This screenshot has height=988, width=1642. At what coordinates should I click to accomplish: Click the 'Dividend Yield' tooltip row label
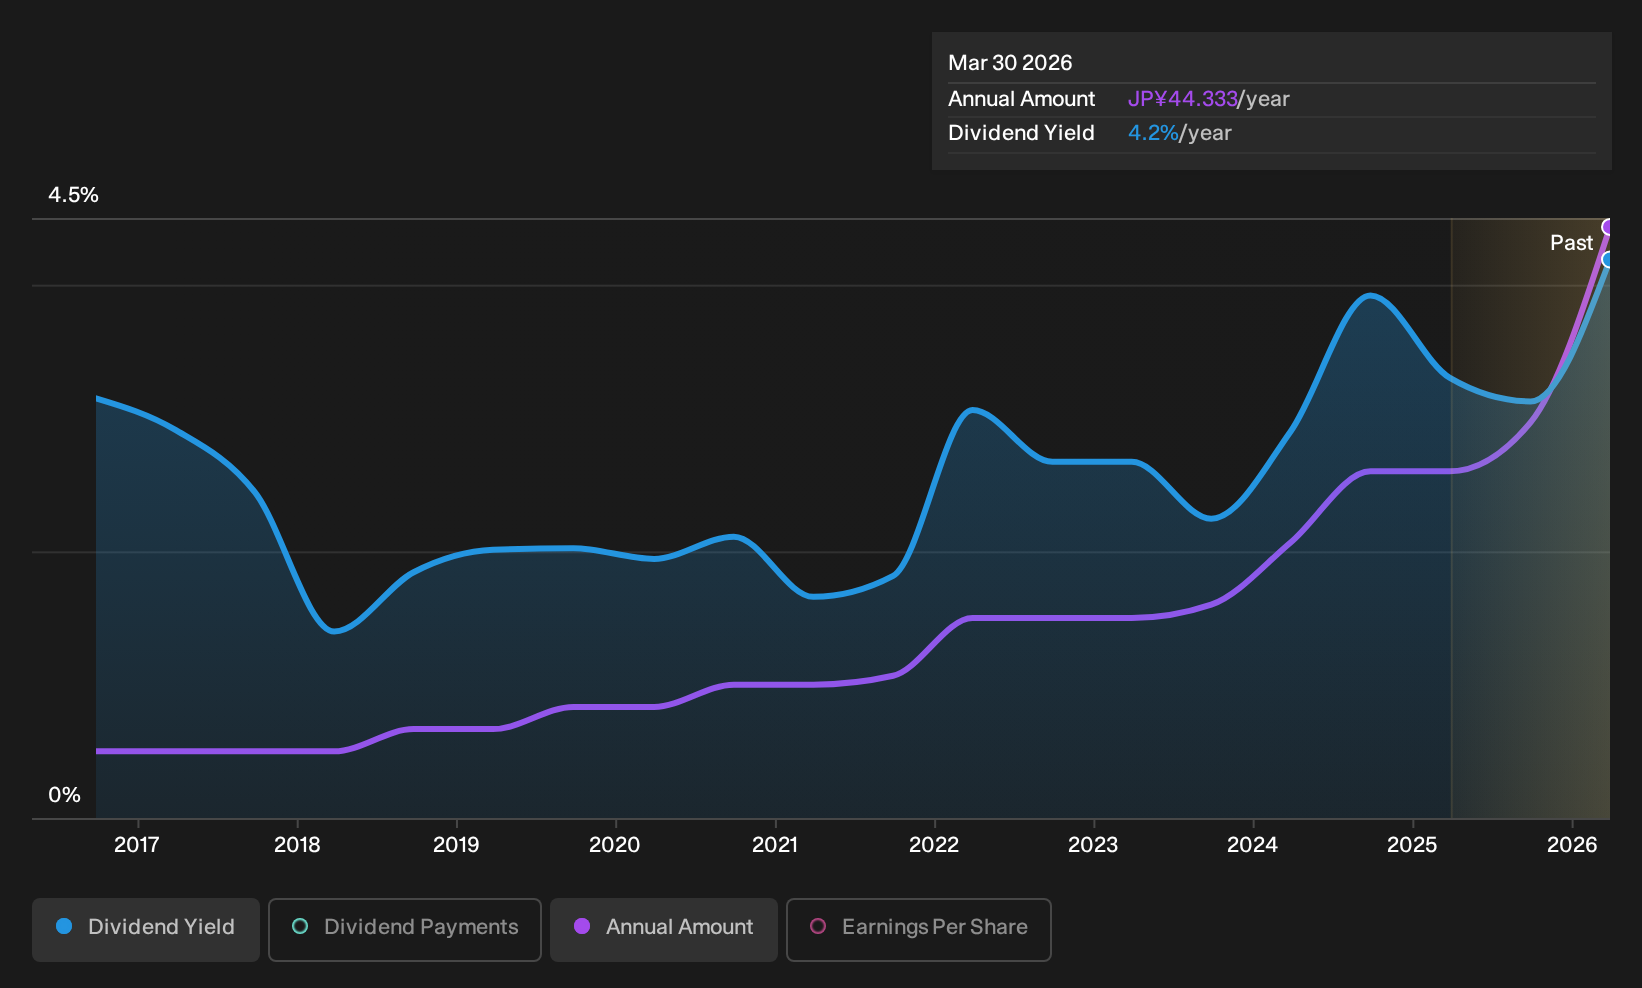coord(1021,133)
